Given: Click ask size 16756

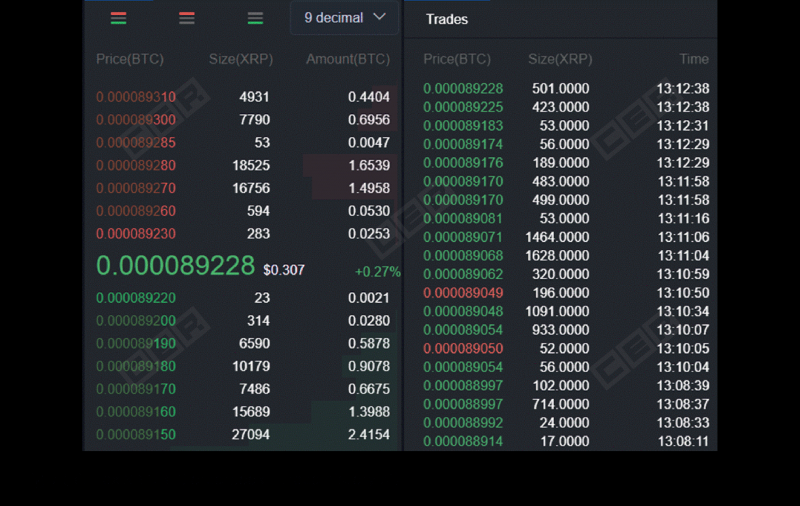Looking at the screenshot, I should pyautogui.click(x=251, y=188).
